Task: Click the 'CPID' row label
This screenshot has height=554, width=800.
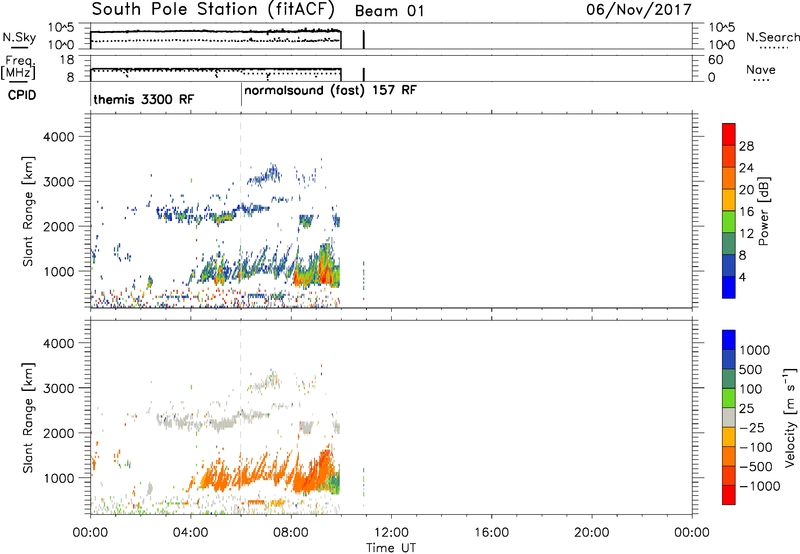Action: 22,95
